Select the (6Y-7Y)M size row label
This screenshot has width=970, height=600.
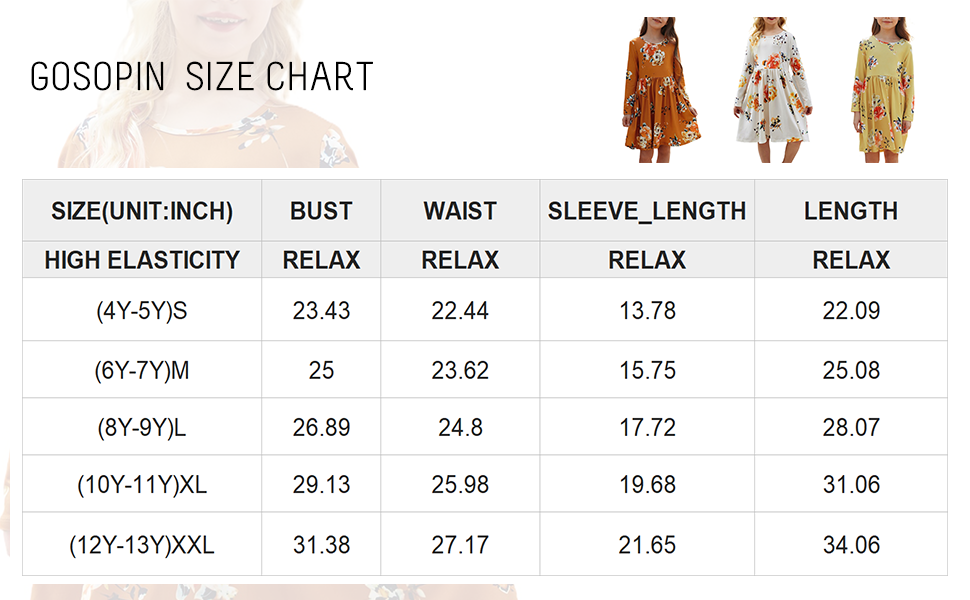pyautogui.click(x=142, y=370)
